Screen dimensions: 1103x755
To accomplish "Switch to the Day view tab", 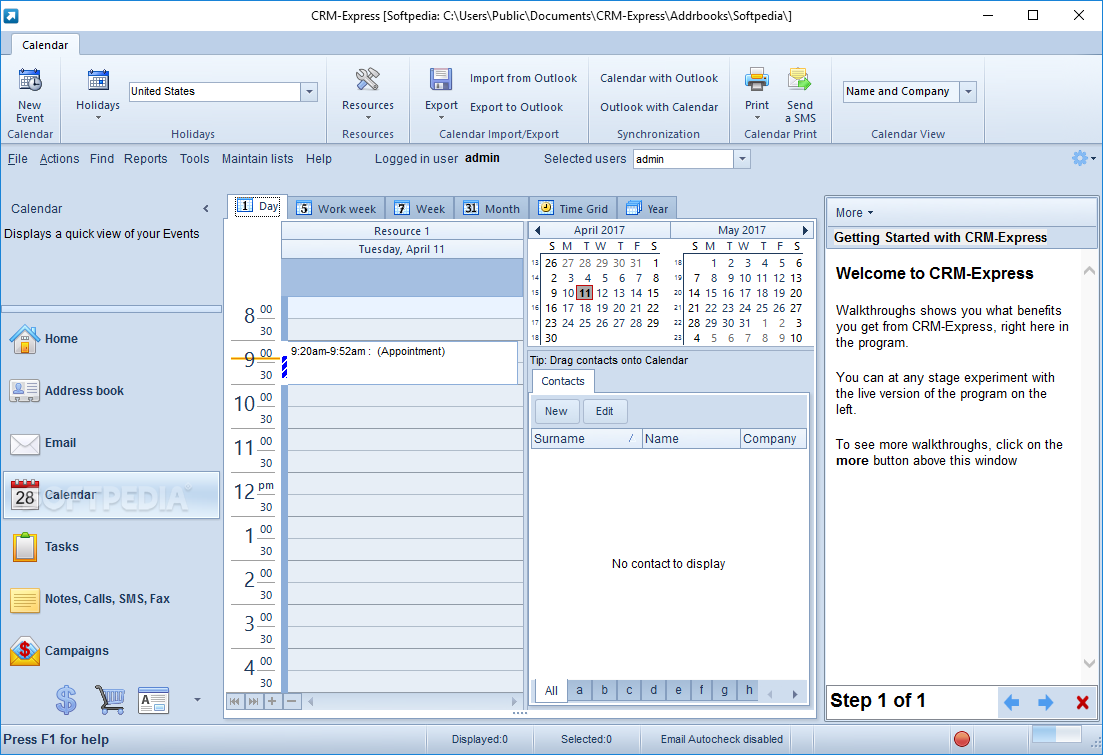I will click(257, 206).
